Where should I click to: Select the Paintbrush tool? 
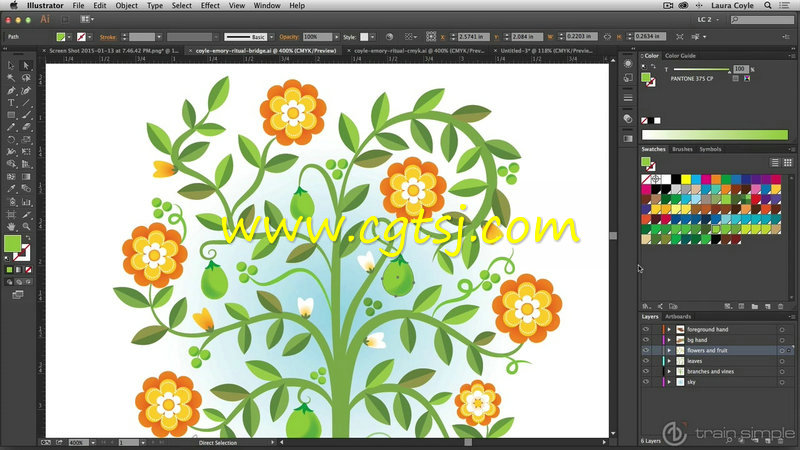click(x=26, y=115)
